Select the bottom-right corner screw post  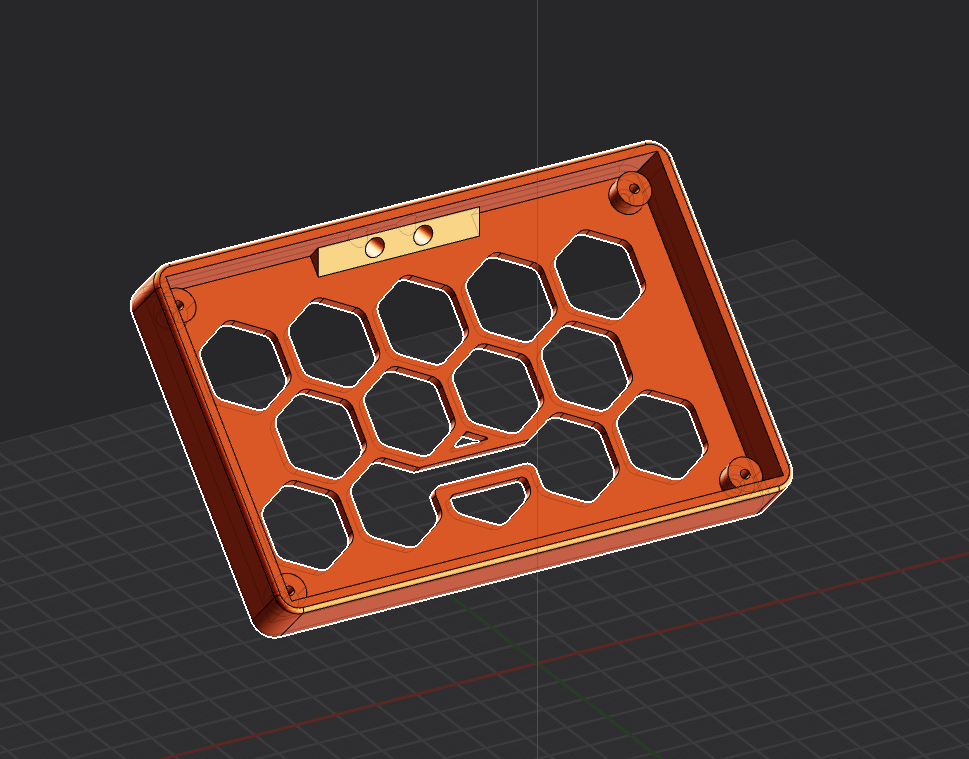740,477
